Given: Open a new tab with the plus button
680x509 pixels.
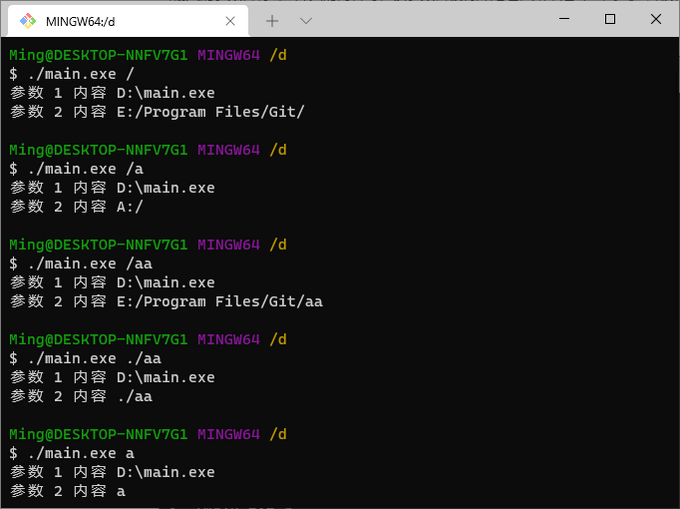Looking at the screenshot, I should pyautogui.click(x=272, y=20).
